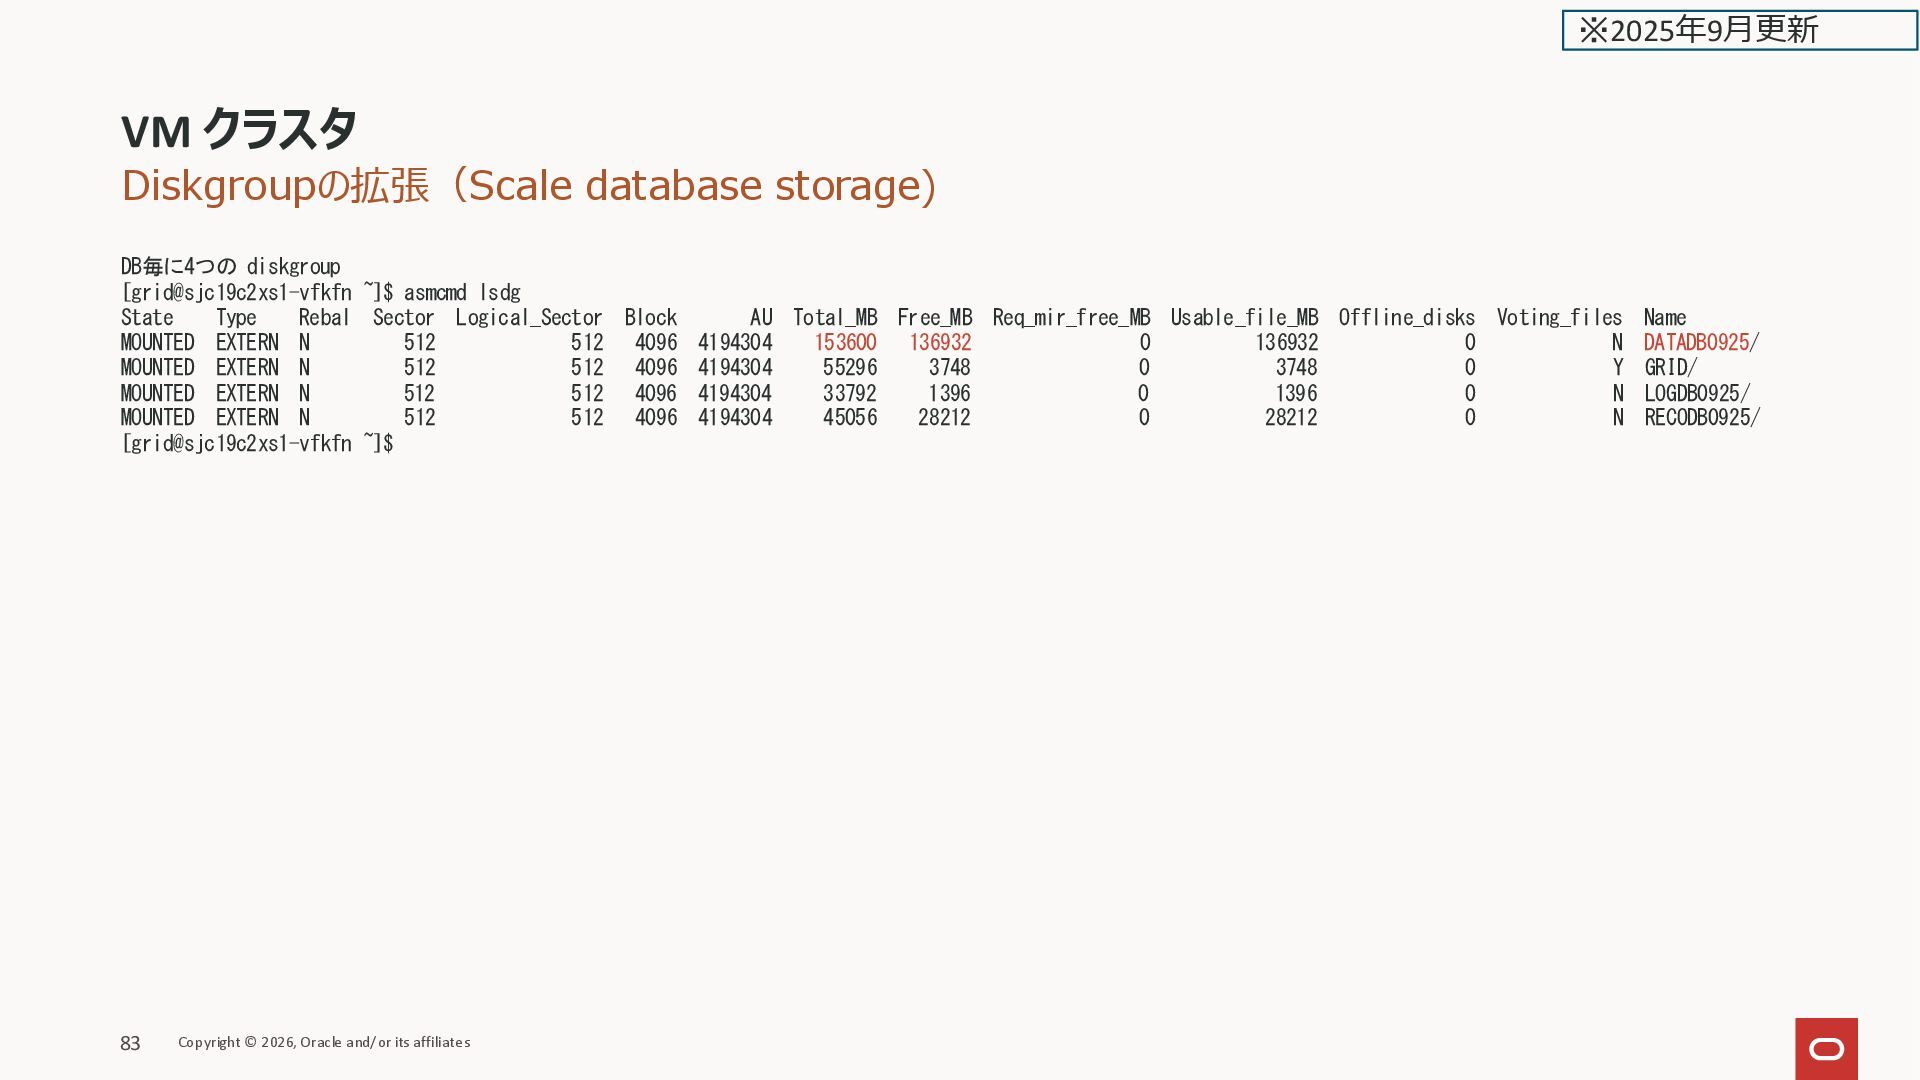
Task: Click the VM クラスタ slide title
Action: coord(238,130)
